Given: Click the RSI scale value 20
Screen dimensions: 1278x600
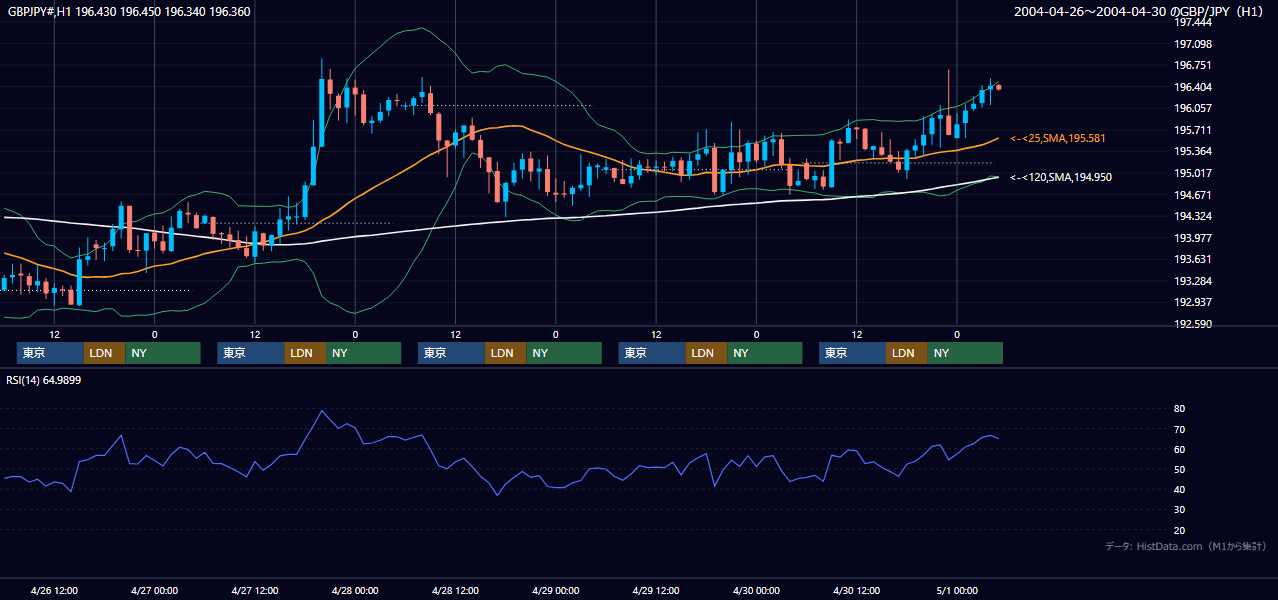Looking at the screenshot, I should pos(1179,530).
